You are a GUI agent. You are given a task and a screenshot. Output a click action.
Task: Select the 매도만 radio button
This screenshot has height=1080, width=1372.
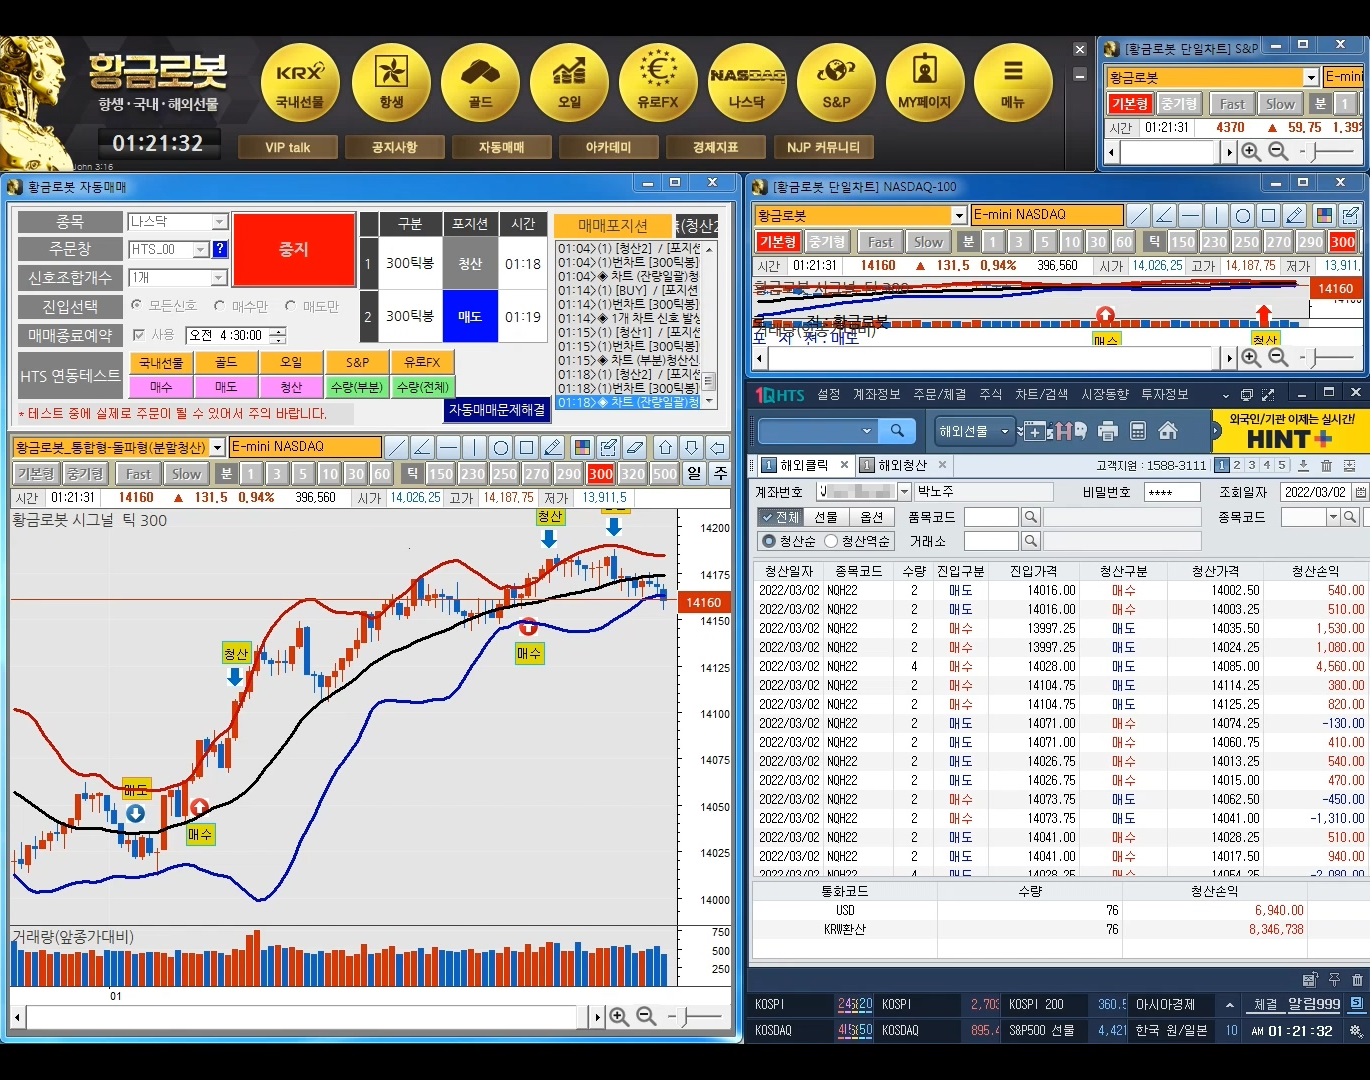pyautogui.click(x=290, y=305)
